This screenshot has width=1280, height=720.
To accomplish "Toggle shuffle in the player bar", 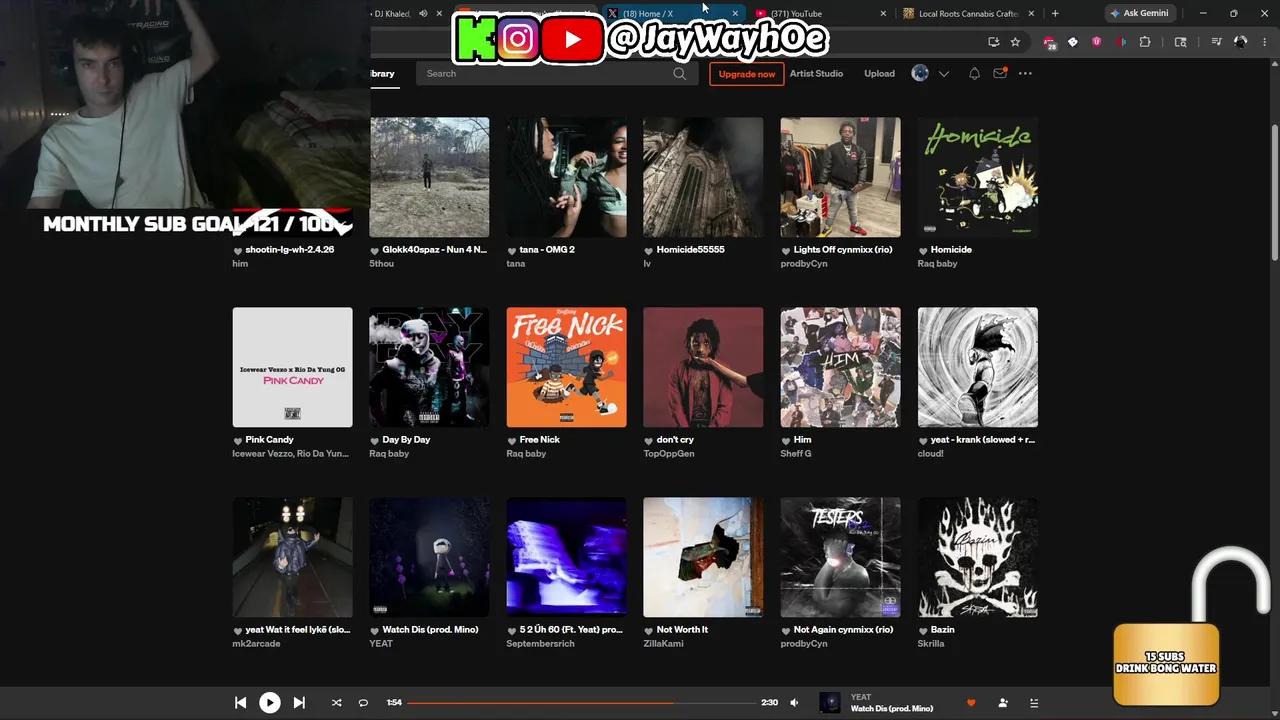I will coord(336,703).
